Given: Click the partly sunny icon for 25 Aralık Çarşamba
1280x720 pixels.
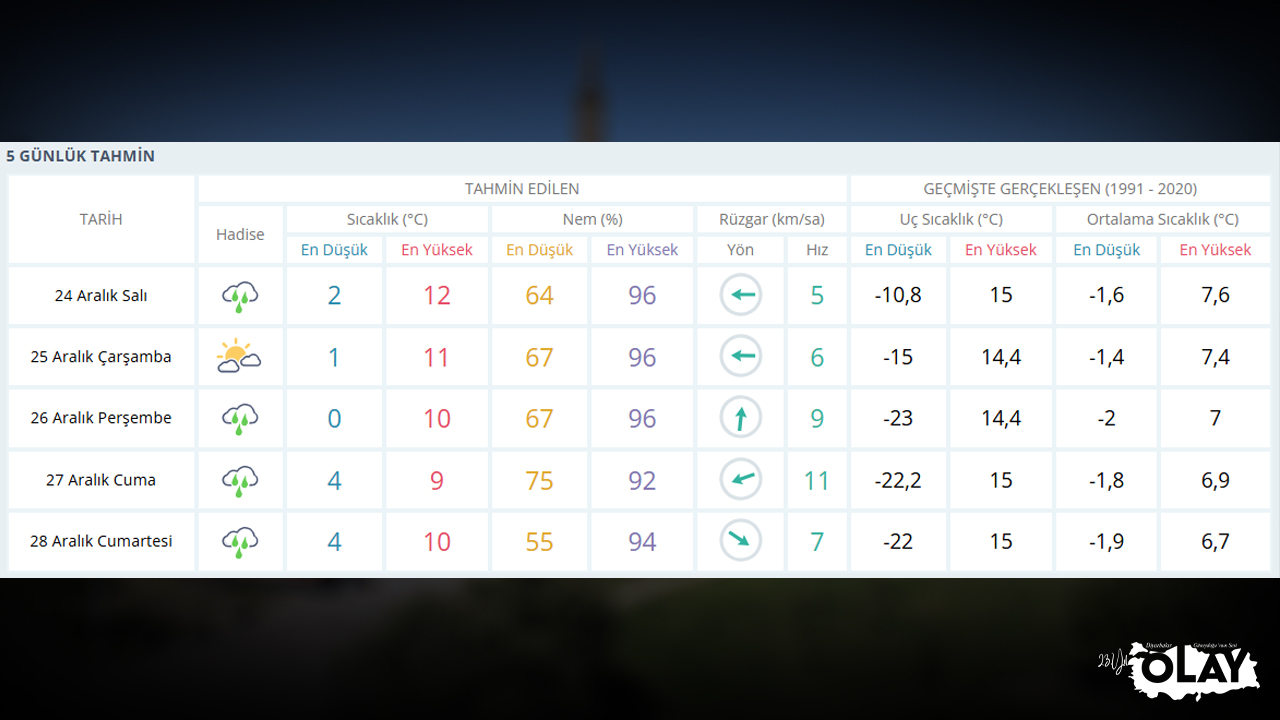Looking at the screenshot, I should [239, 356].
